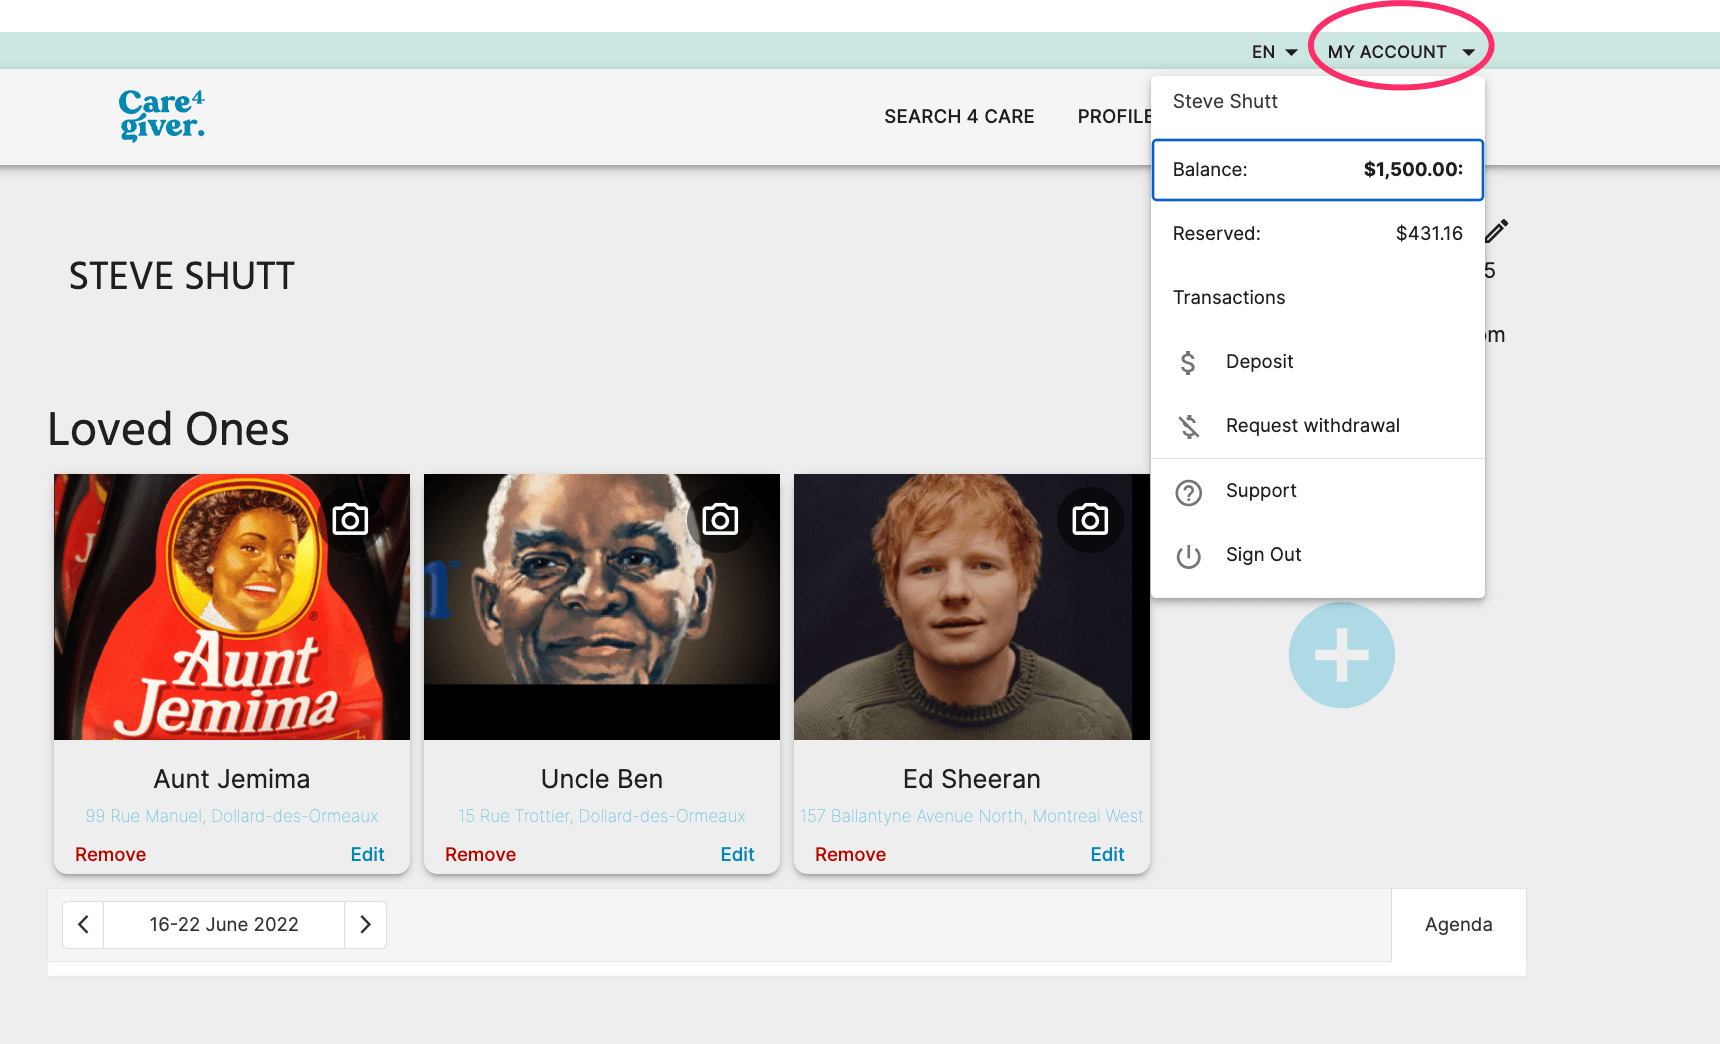
Task: Open Ed Sheeran's address 157 Ballantyne Avenue
Action: (x=972, y=816)
